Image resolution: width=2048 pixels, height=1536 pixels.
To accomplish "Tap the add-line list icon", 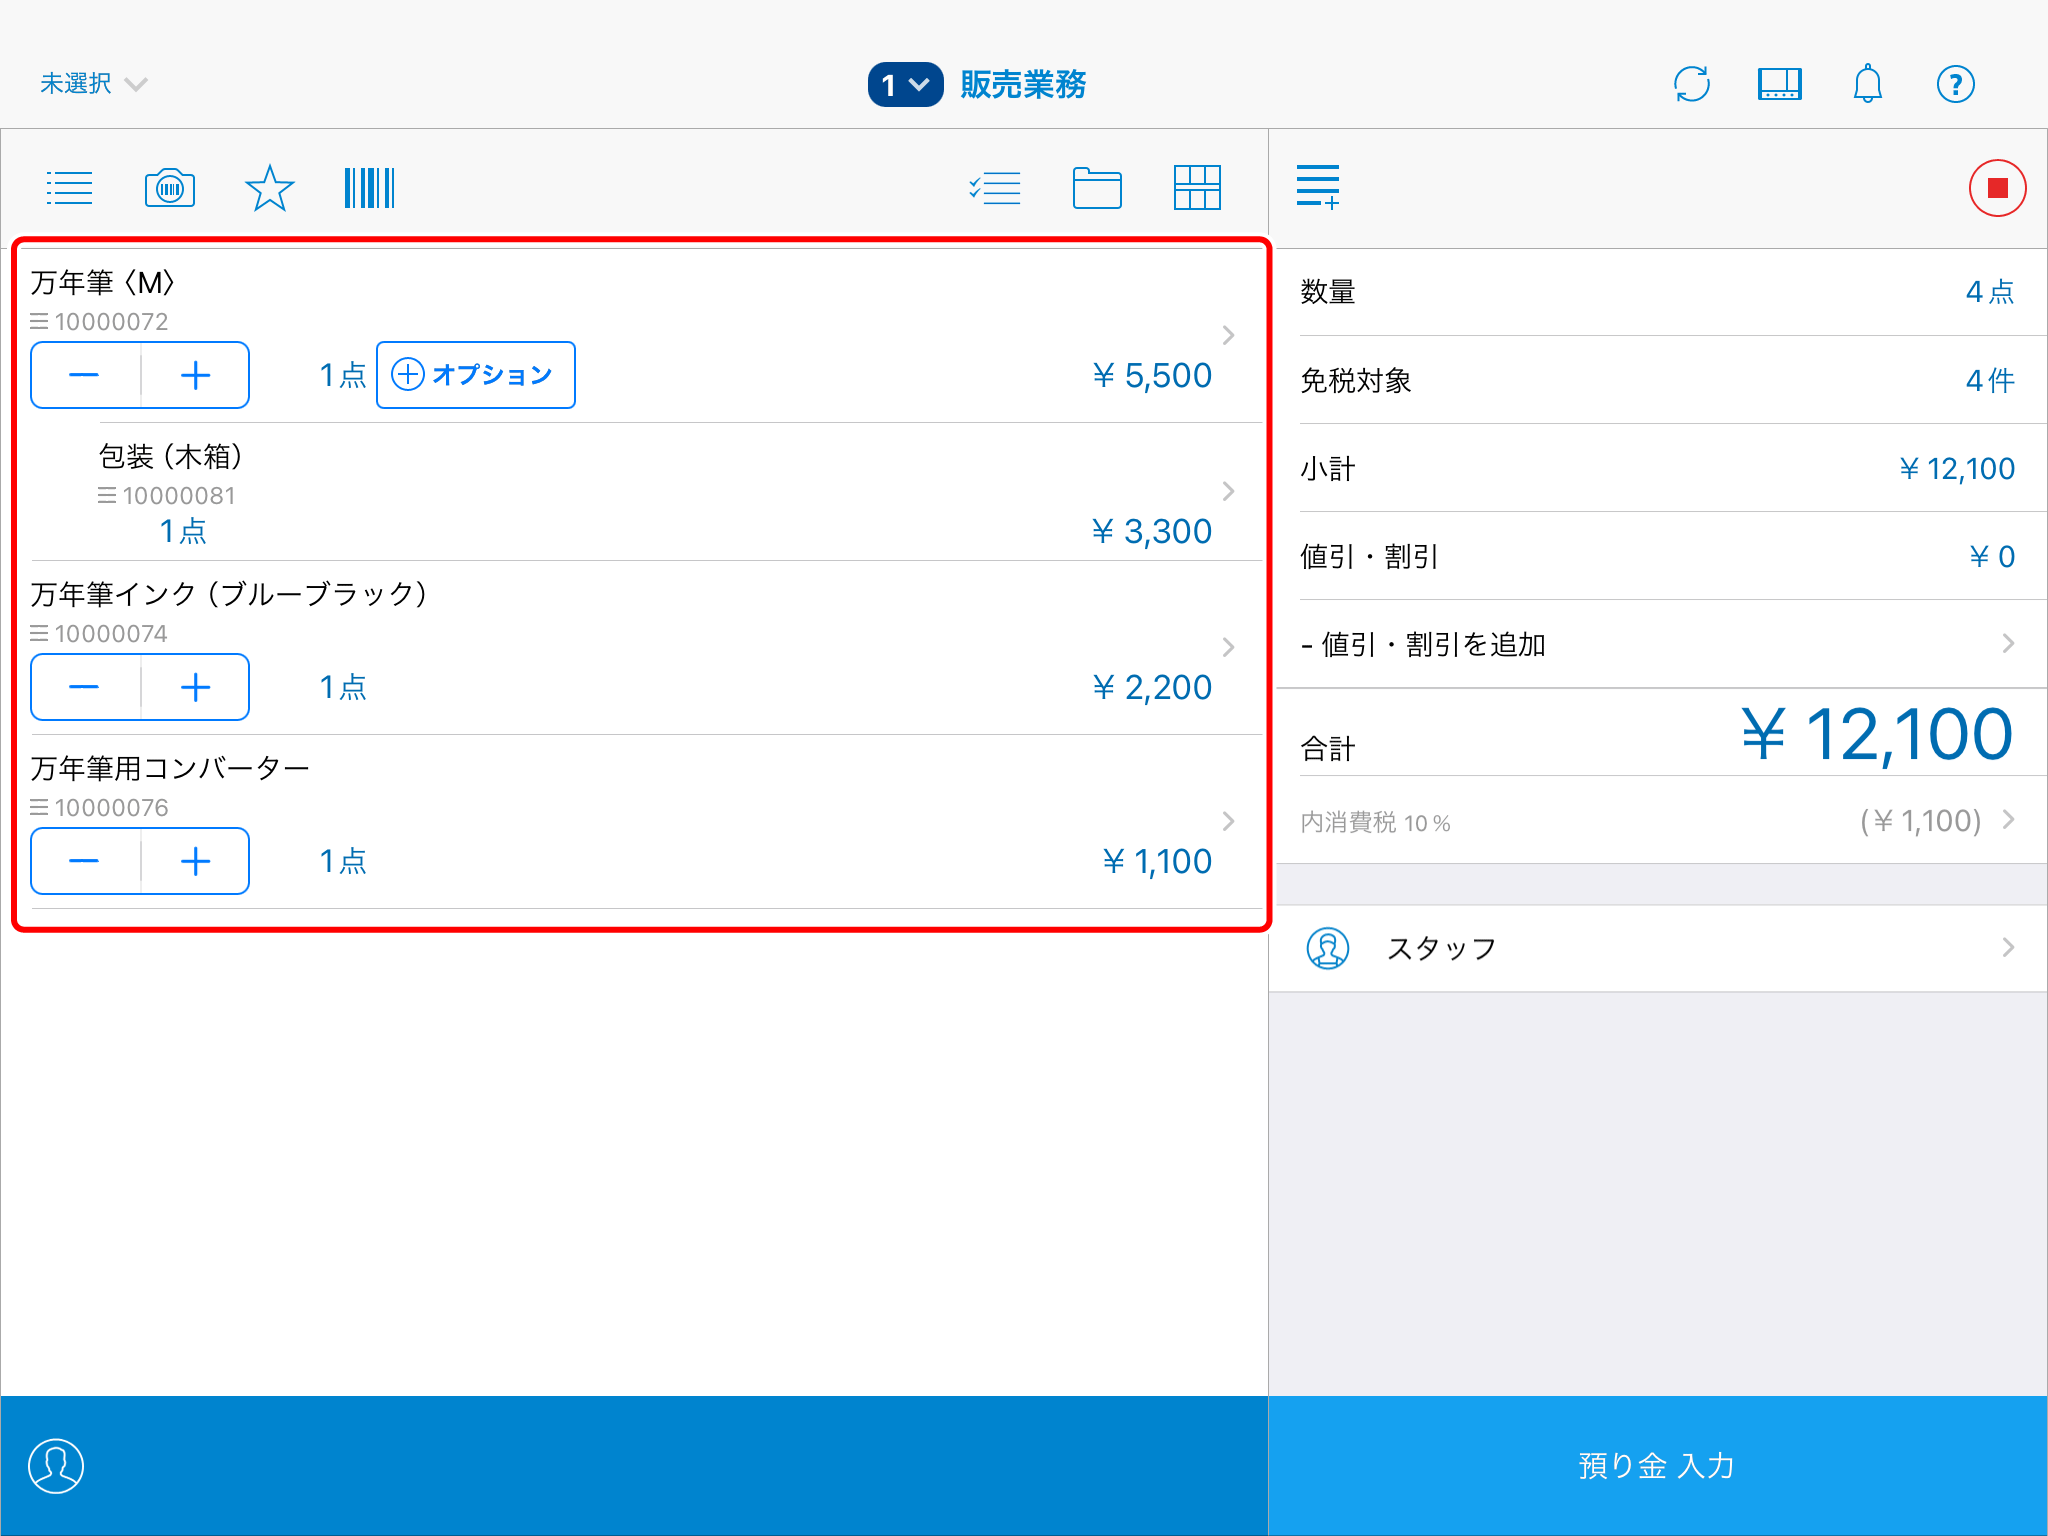I will pos(1318,187).
